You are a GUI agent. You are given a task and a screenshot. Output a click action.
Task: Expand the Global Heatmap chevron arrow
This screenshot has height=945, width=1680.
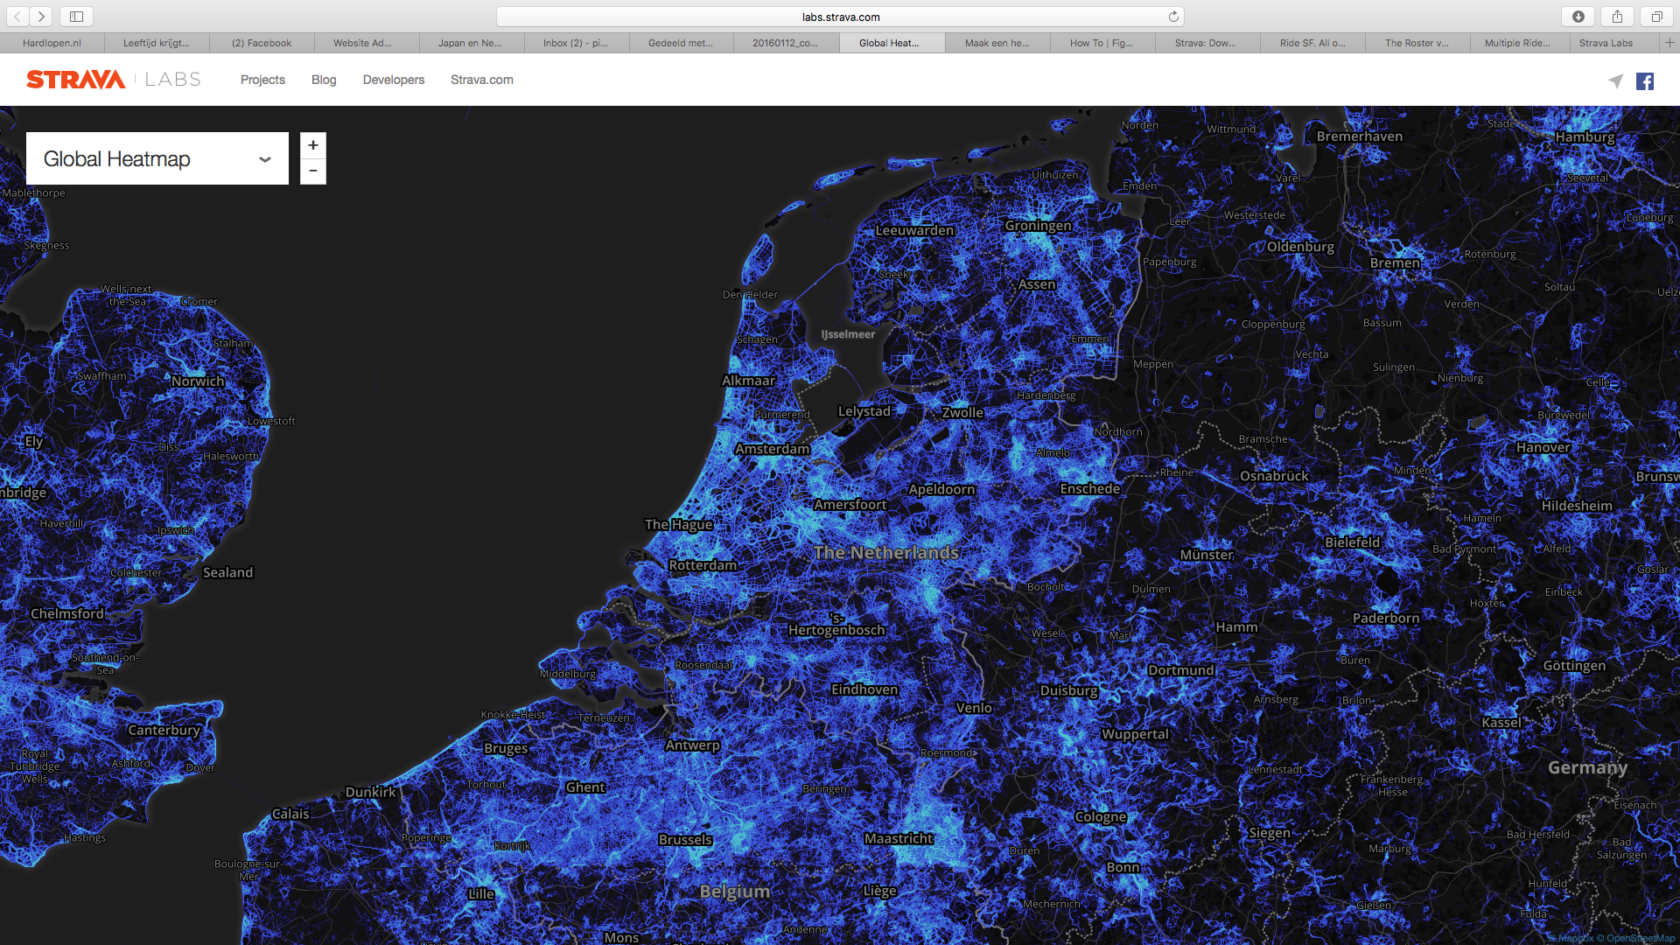(x=264, y=159)
